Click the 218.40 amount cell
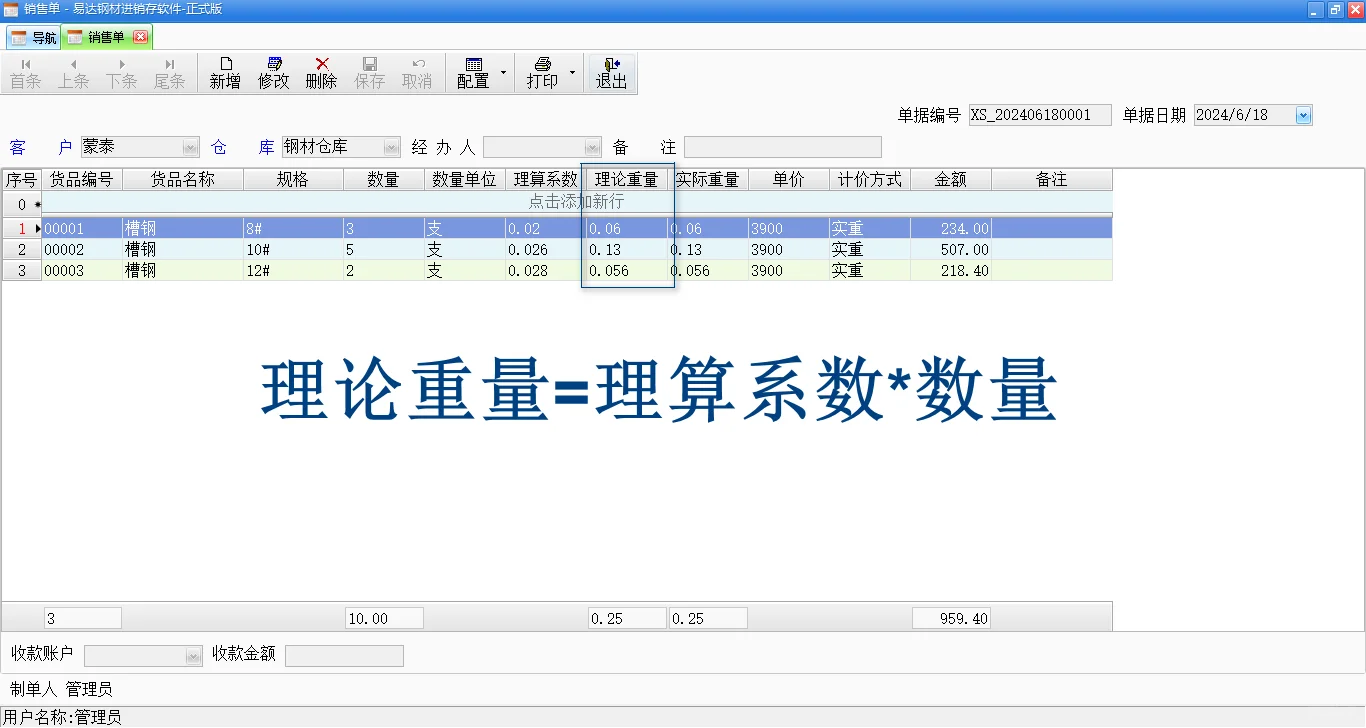1366x728 pixels. click(951, 271)
